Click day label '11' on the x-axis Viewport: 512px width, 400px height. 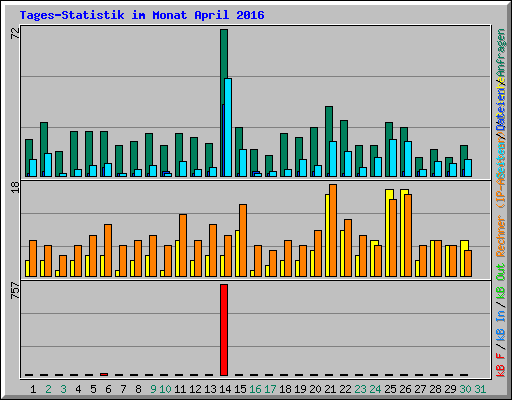[x=180, y=389]
